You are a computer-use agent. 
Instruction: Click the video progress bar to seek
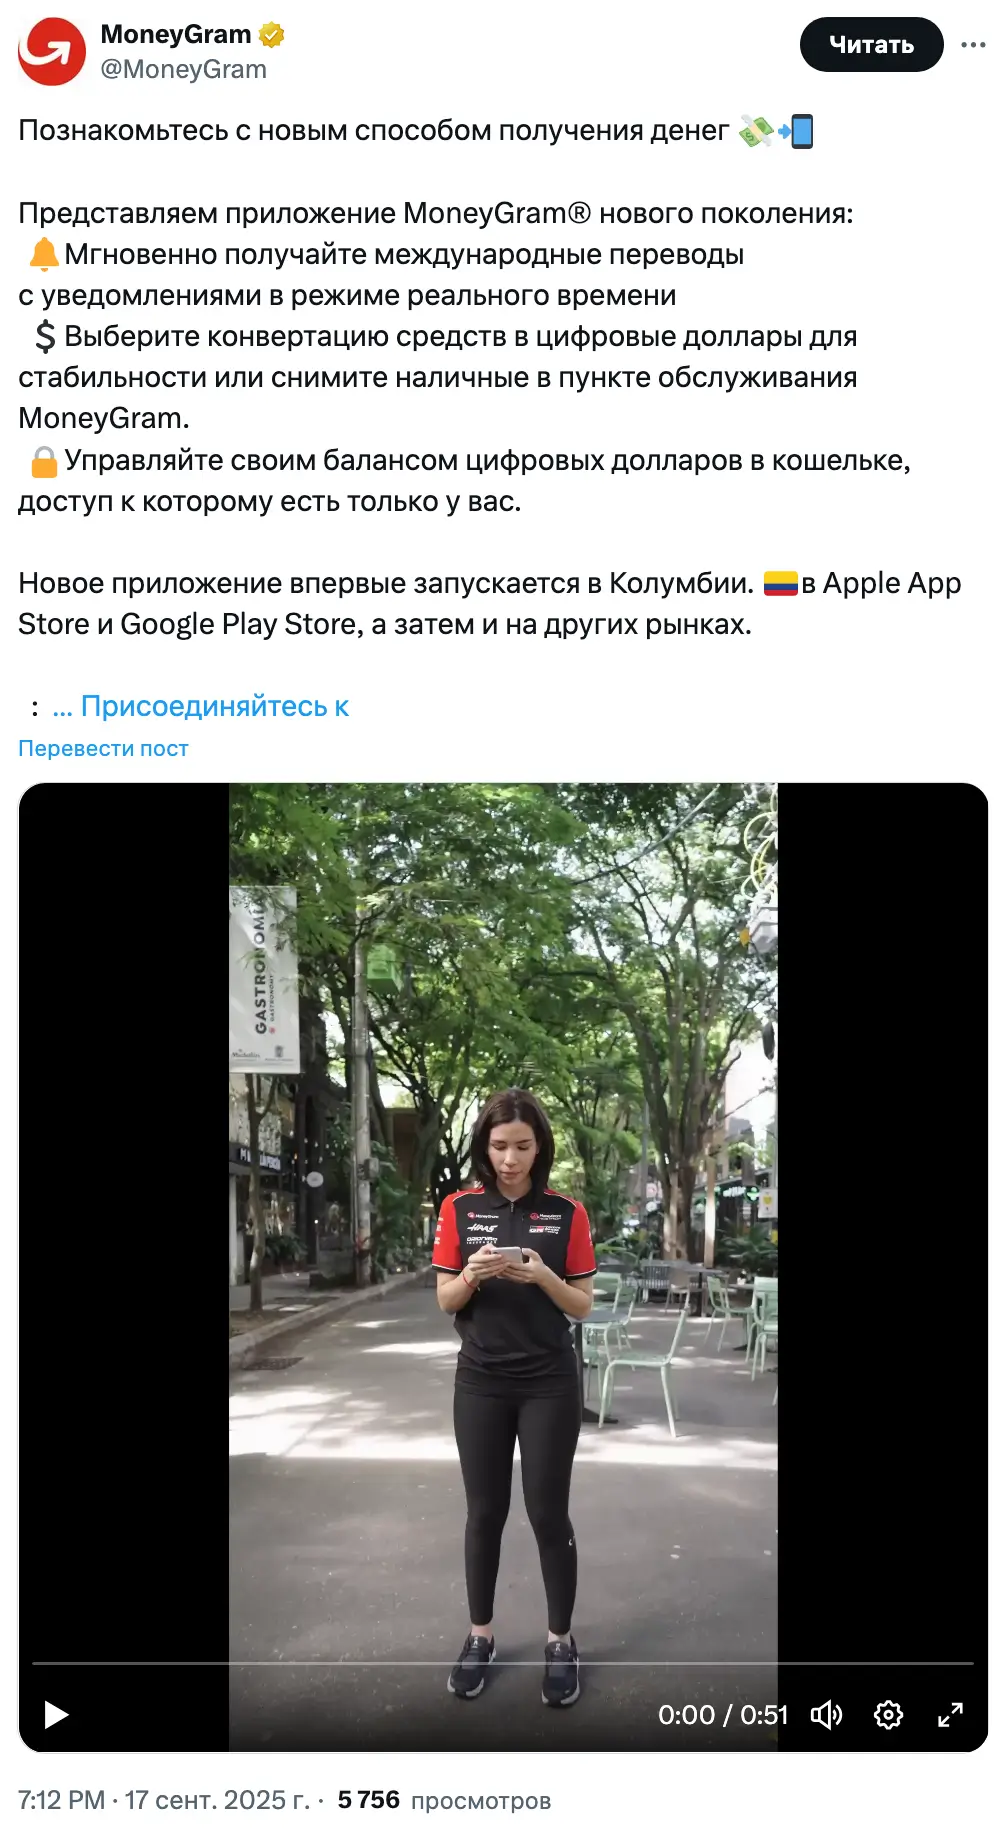[x=503, y=1663]
